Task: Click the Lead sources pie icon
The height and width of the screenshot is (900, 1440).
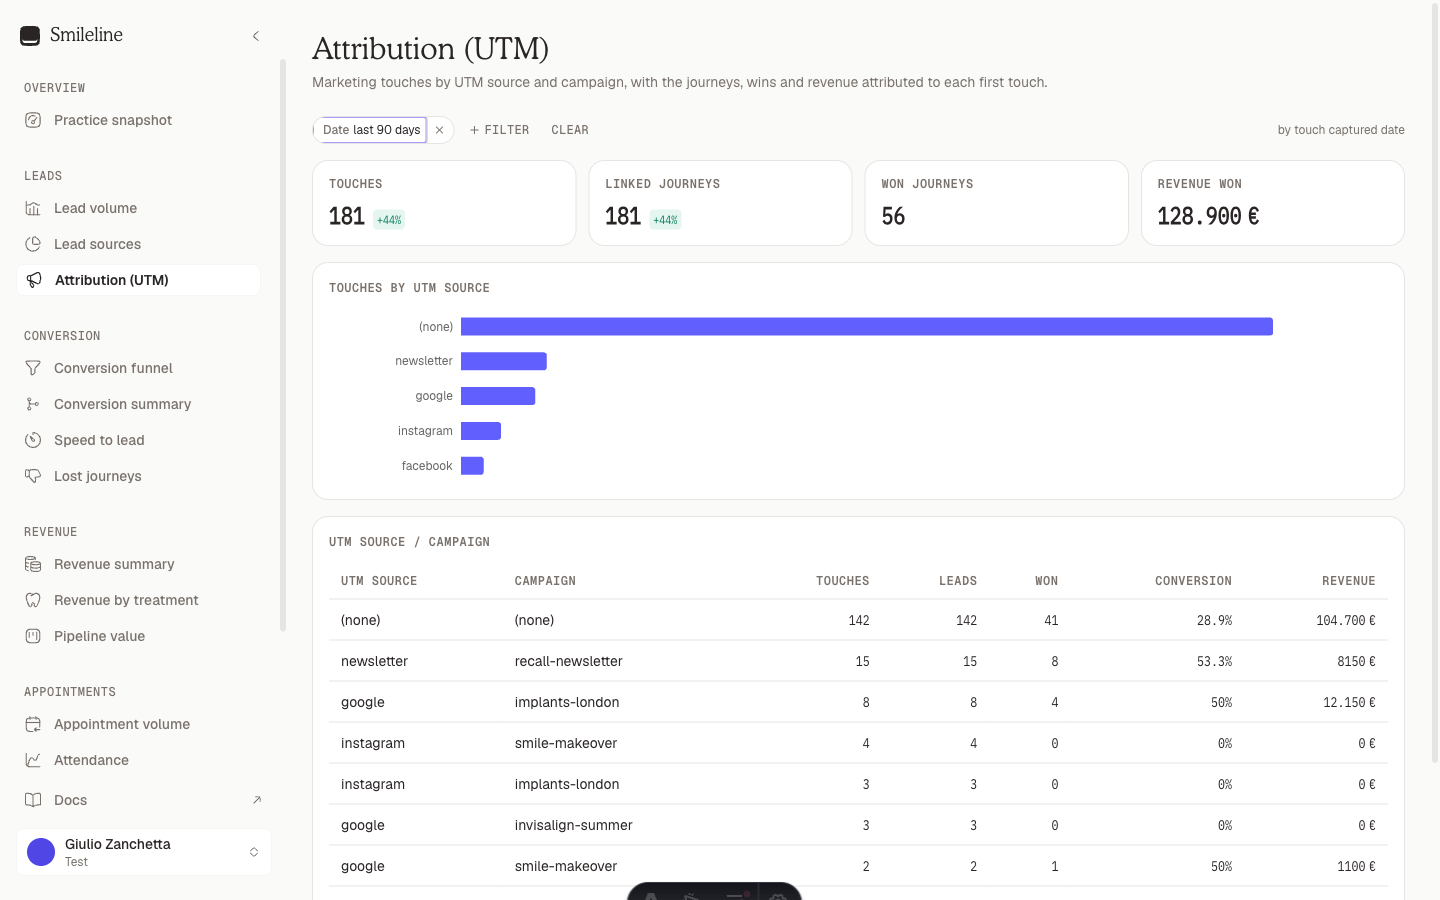Action: point(33,244)
